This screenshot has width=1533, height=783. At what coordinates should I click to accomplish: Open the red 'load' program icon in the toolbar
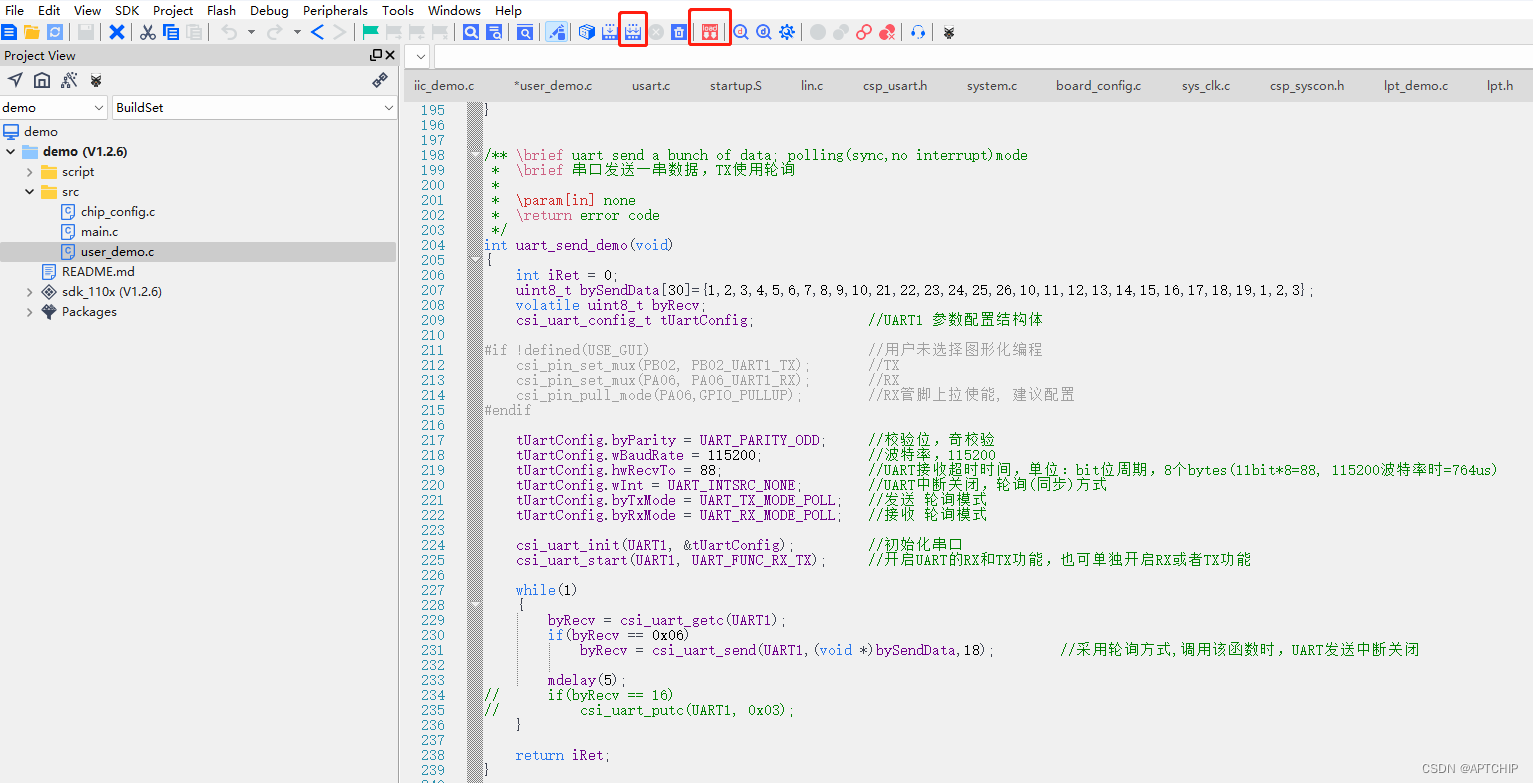point(709,31)
